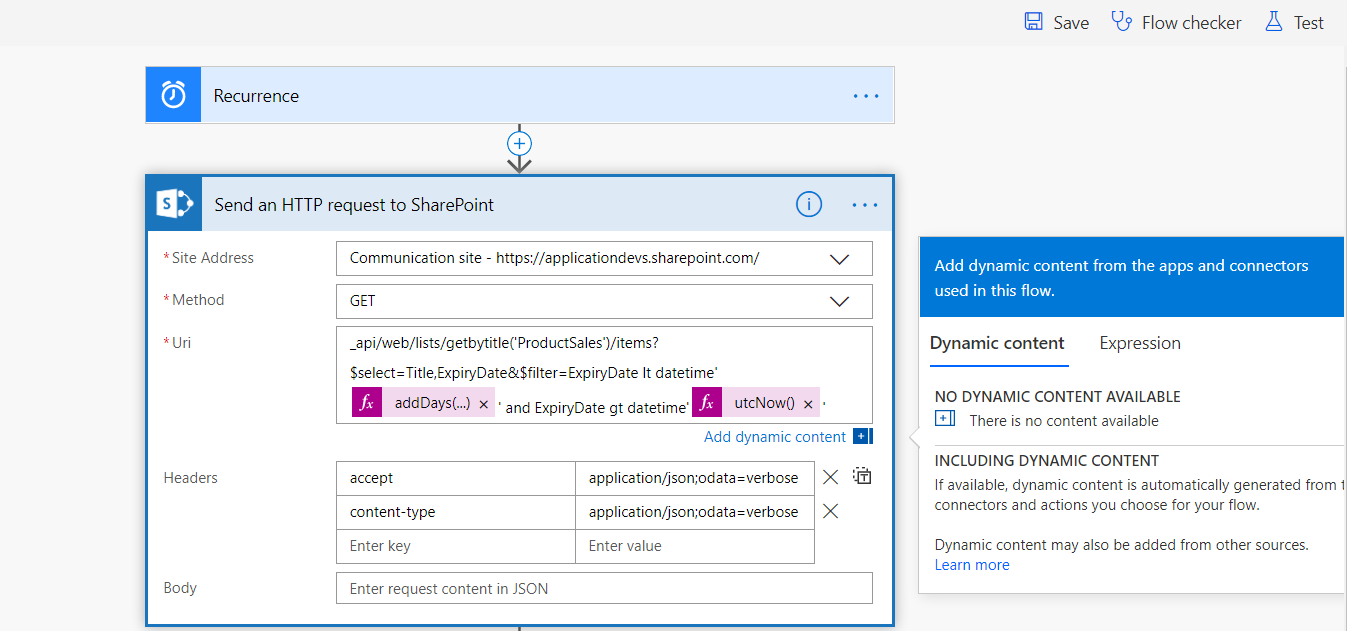This screenshot has width=1347, height=631.
Task: Click the Enter key header field
Action: tap(456, 546)
